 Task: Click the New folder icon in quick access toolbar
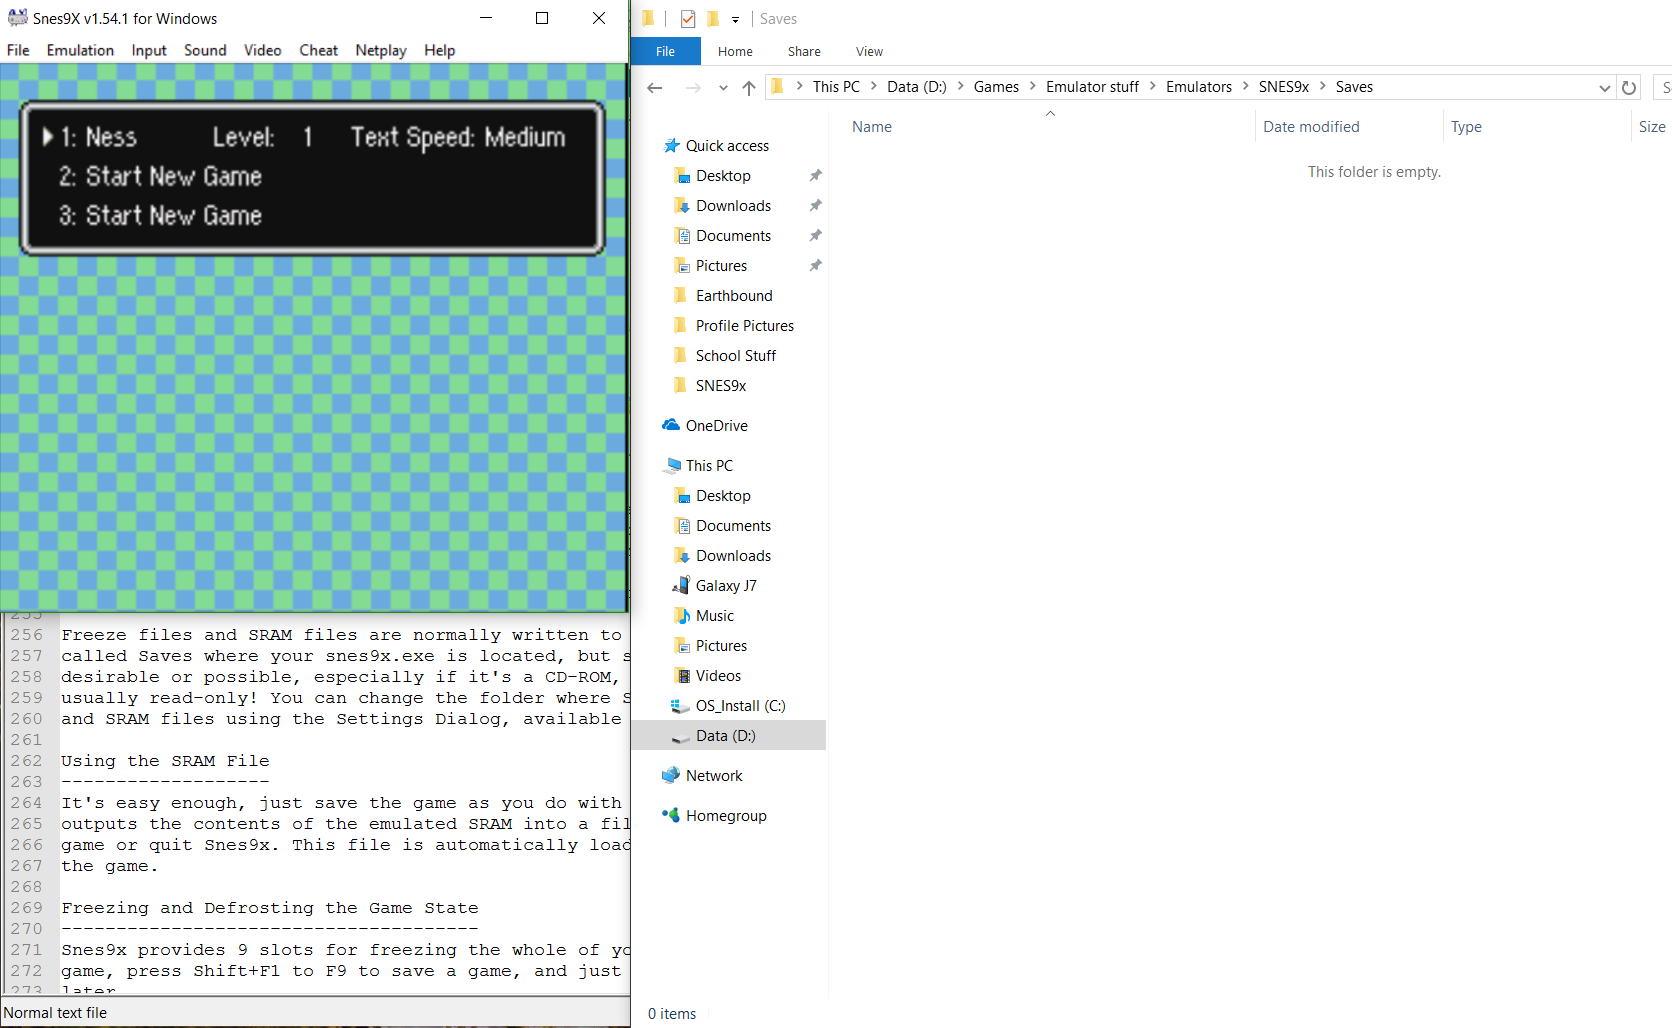point(713,19)
